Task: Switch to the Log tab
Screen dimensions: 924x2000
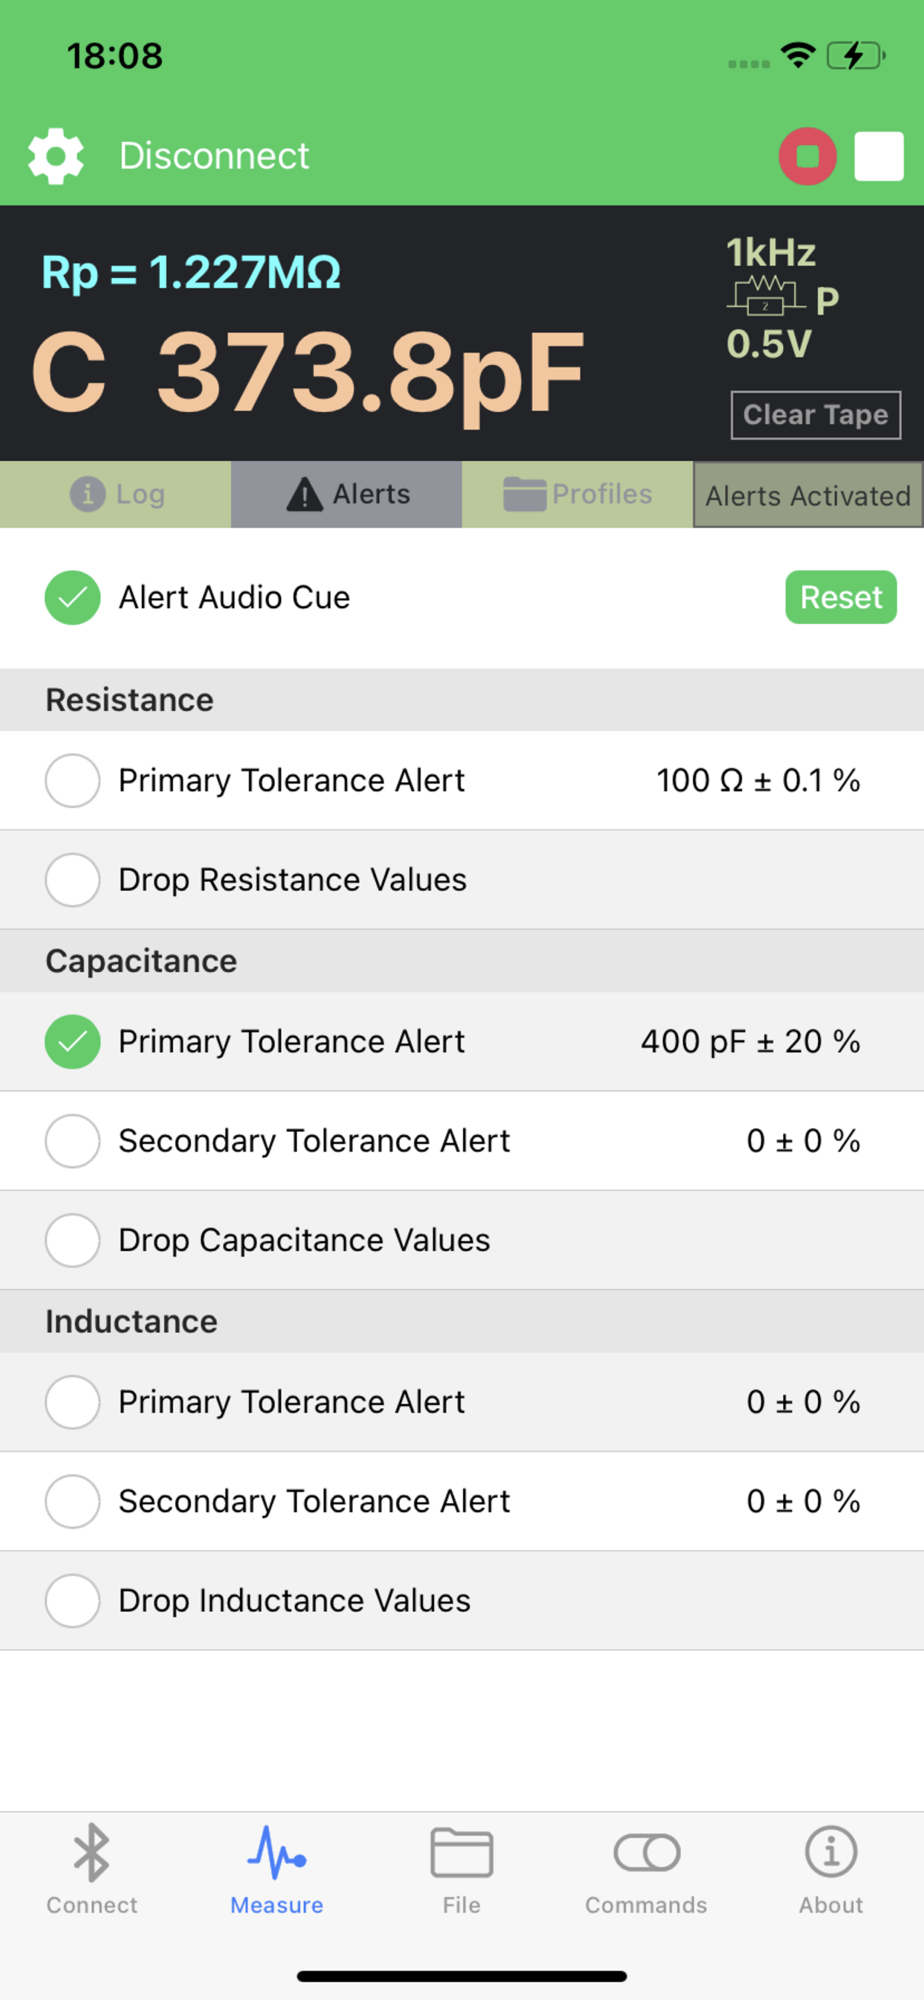Action: 116,494
